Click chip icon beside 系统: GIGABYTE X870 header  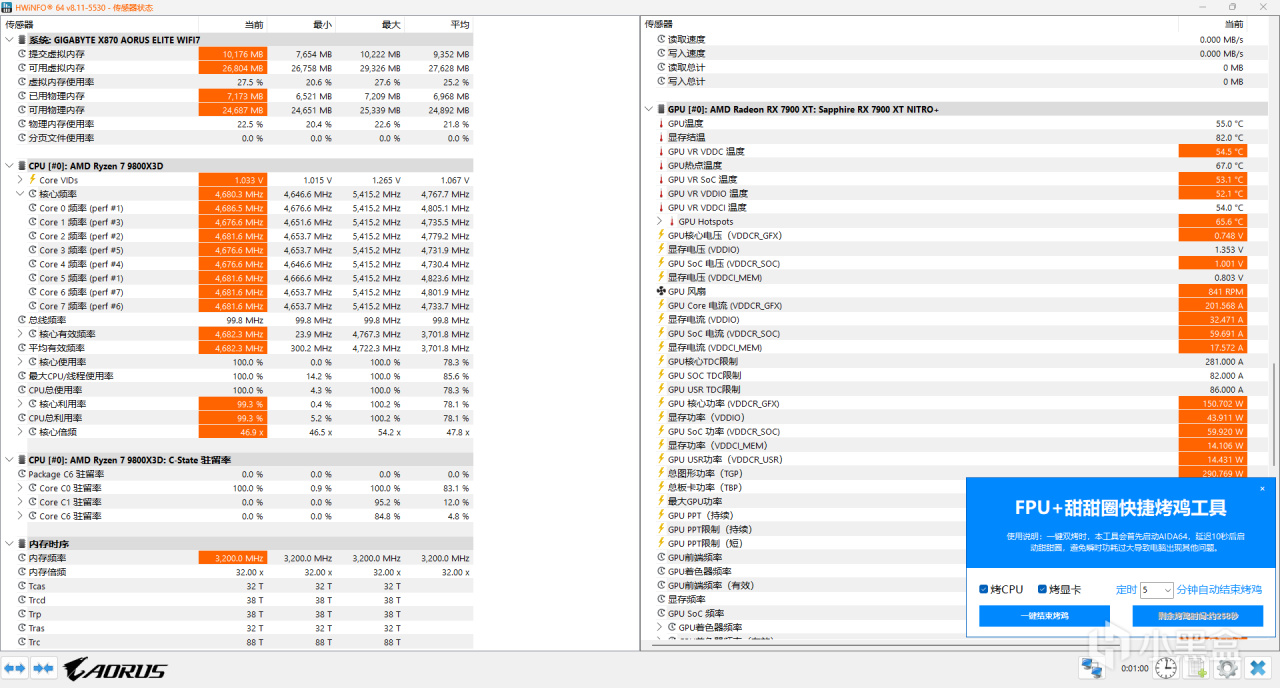(x=22, y=40)
